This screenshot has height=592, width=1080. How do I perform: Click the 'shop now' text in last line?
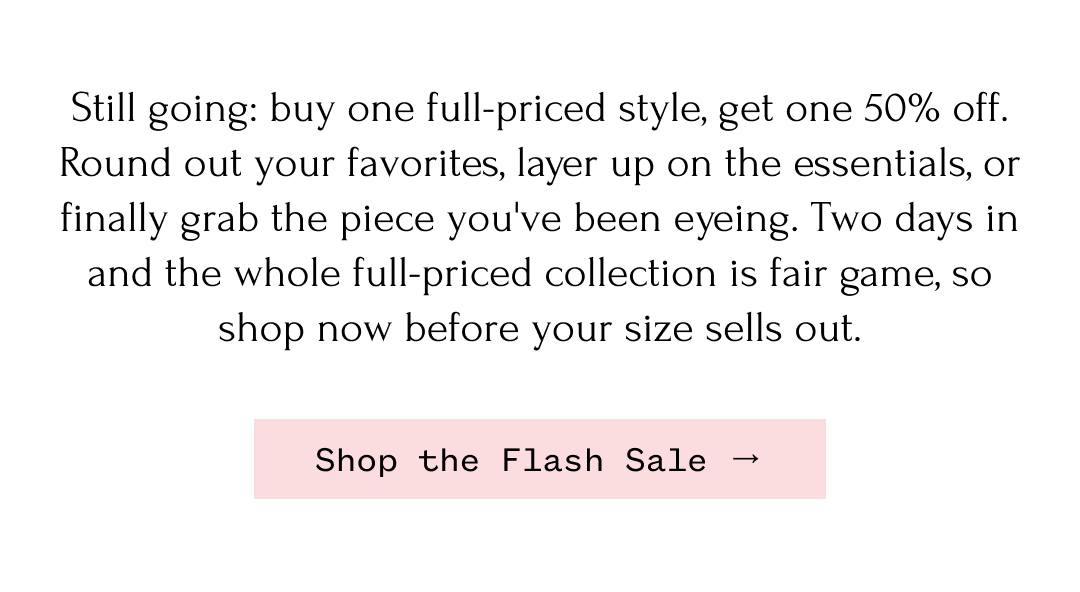point(304,329)
